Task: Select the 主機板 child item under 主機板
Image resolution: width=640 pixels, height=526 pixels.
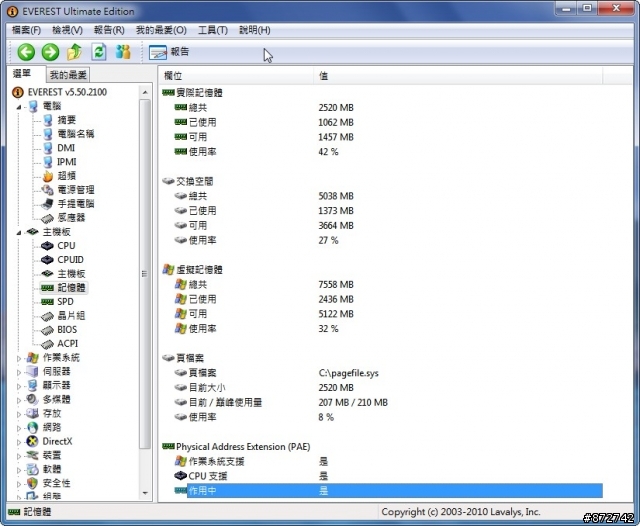Action: [71, 274]
